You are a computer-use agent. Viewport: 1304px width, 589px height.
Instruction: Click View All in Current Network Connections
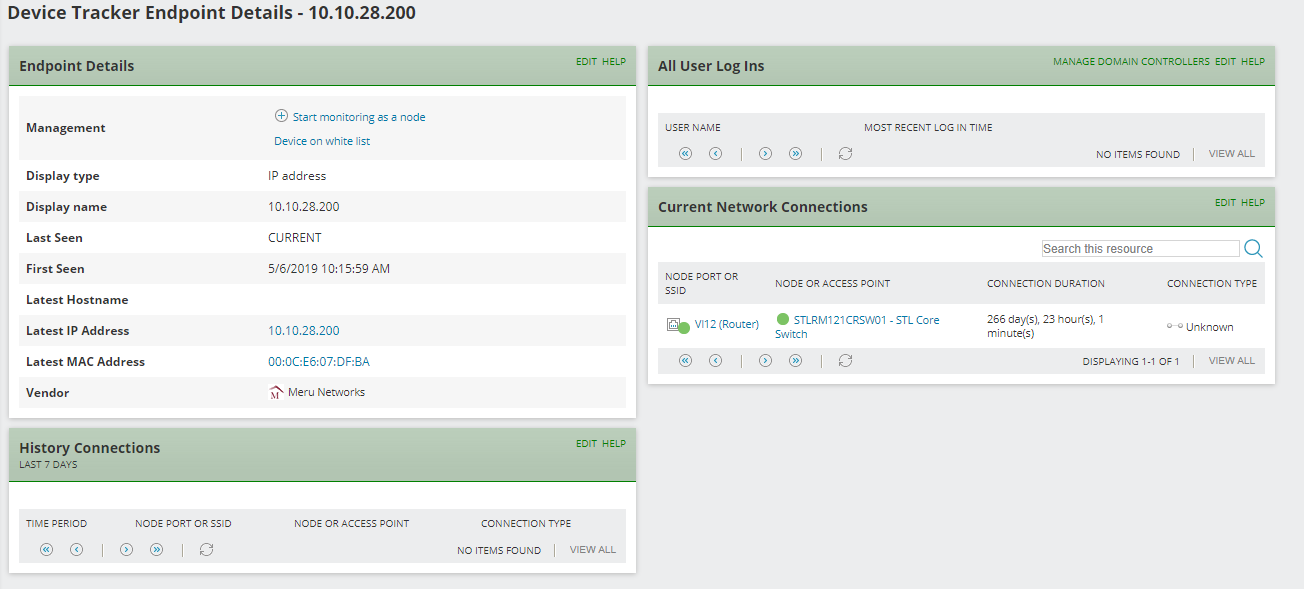tap(1231, 361)
